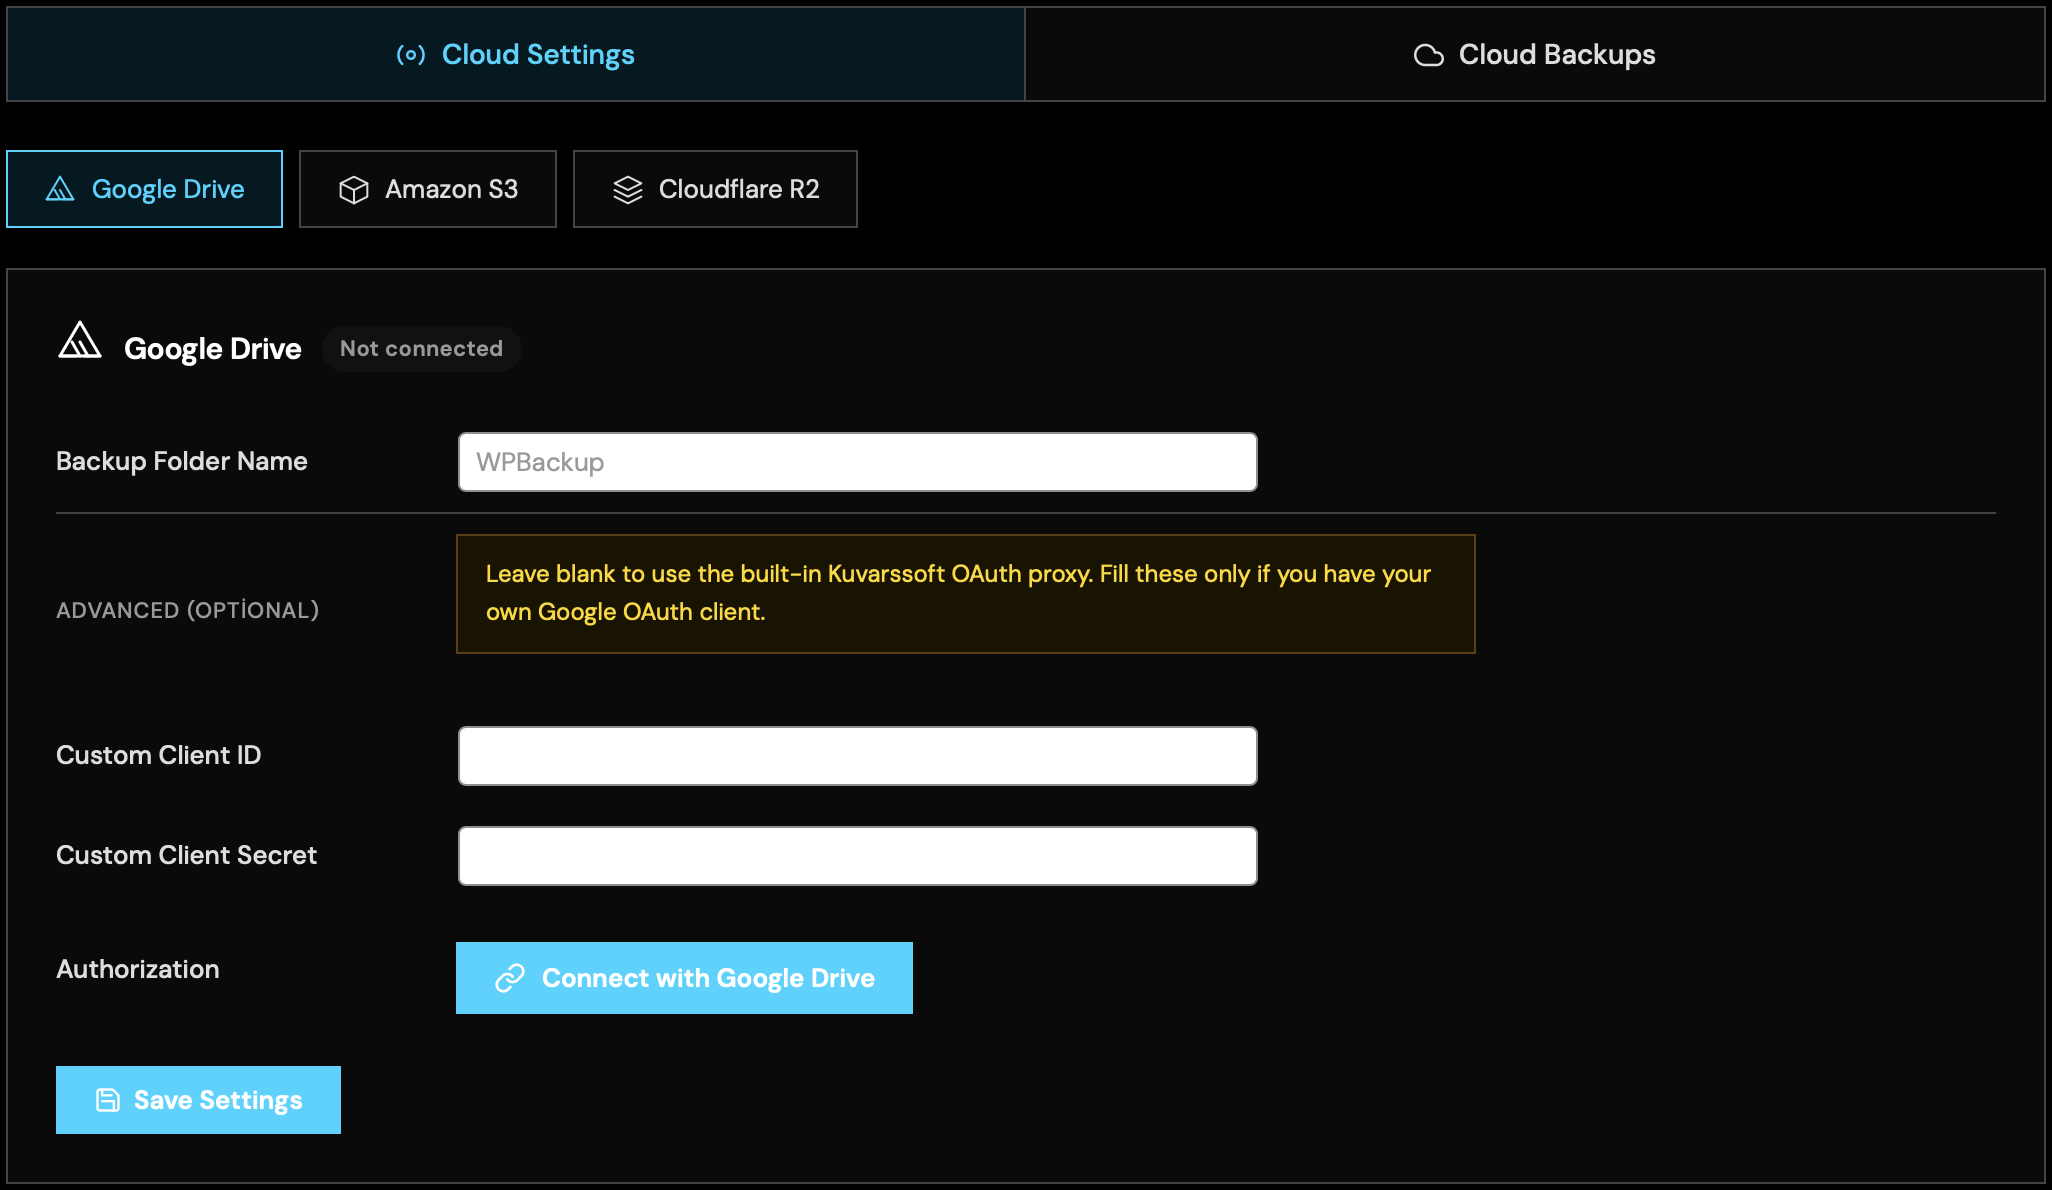Click Connect with Google Drive button
The height and width of the screenshot is (1190, 2052).
click(684, 978)
